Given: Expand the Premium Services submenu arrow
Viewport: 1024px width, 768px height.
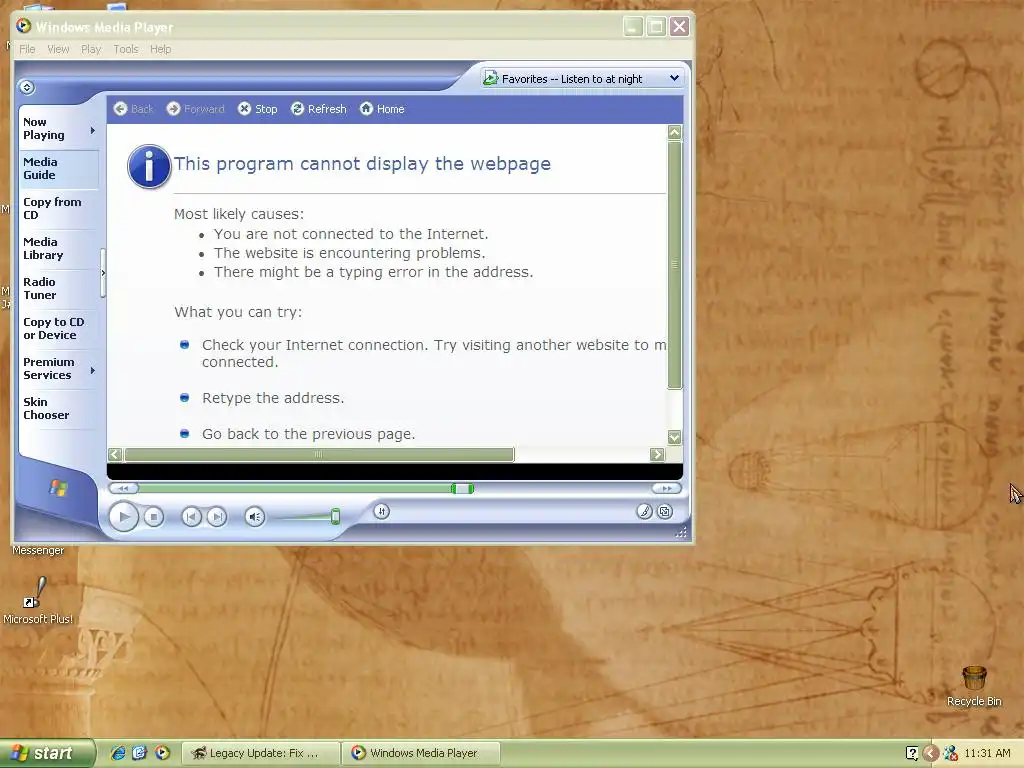Looking at the screenshot, I should 93,370.
